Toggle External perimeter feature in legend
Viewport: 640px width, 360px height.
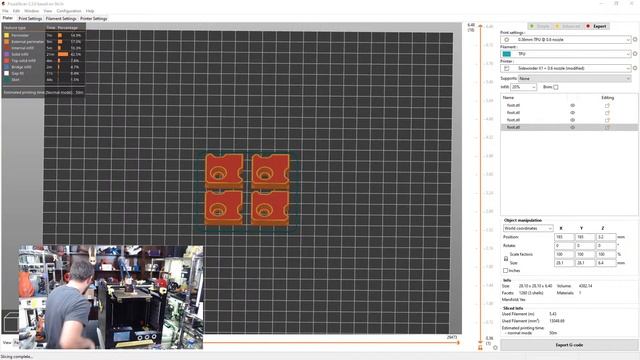(x=23, y=42)
